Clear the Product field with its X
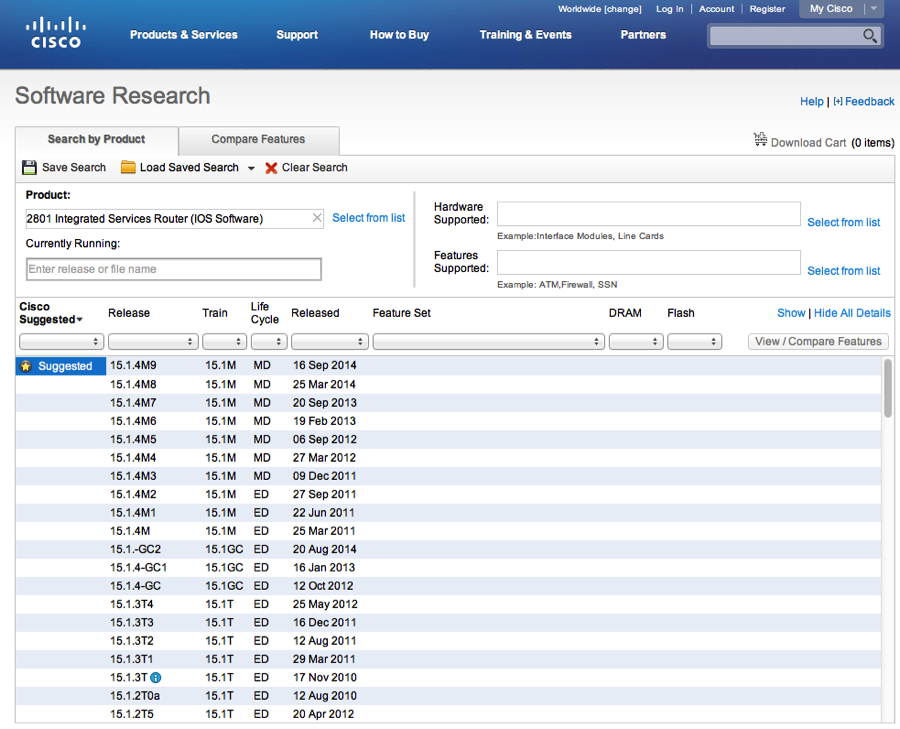This screenshot has width=900, height=729. click(x=317, y=218)
